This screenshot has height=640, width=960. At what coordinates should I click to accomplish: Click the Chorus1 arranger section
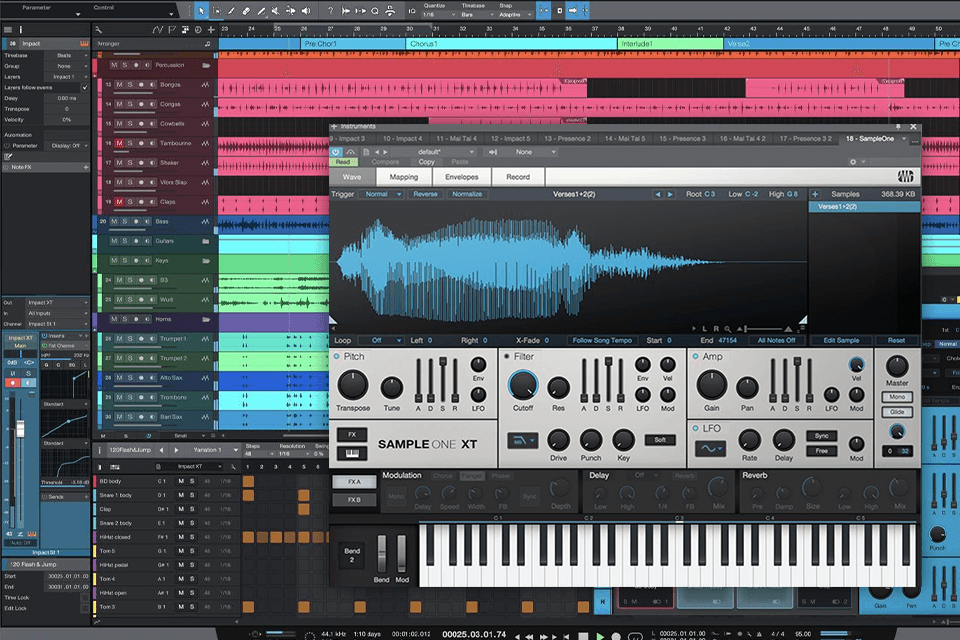coord(511,44)
